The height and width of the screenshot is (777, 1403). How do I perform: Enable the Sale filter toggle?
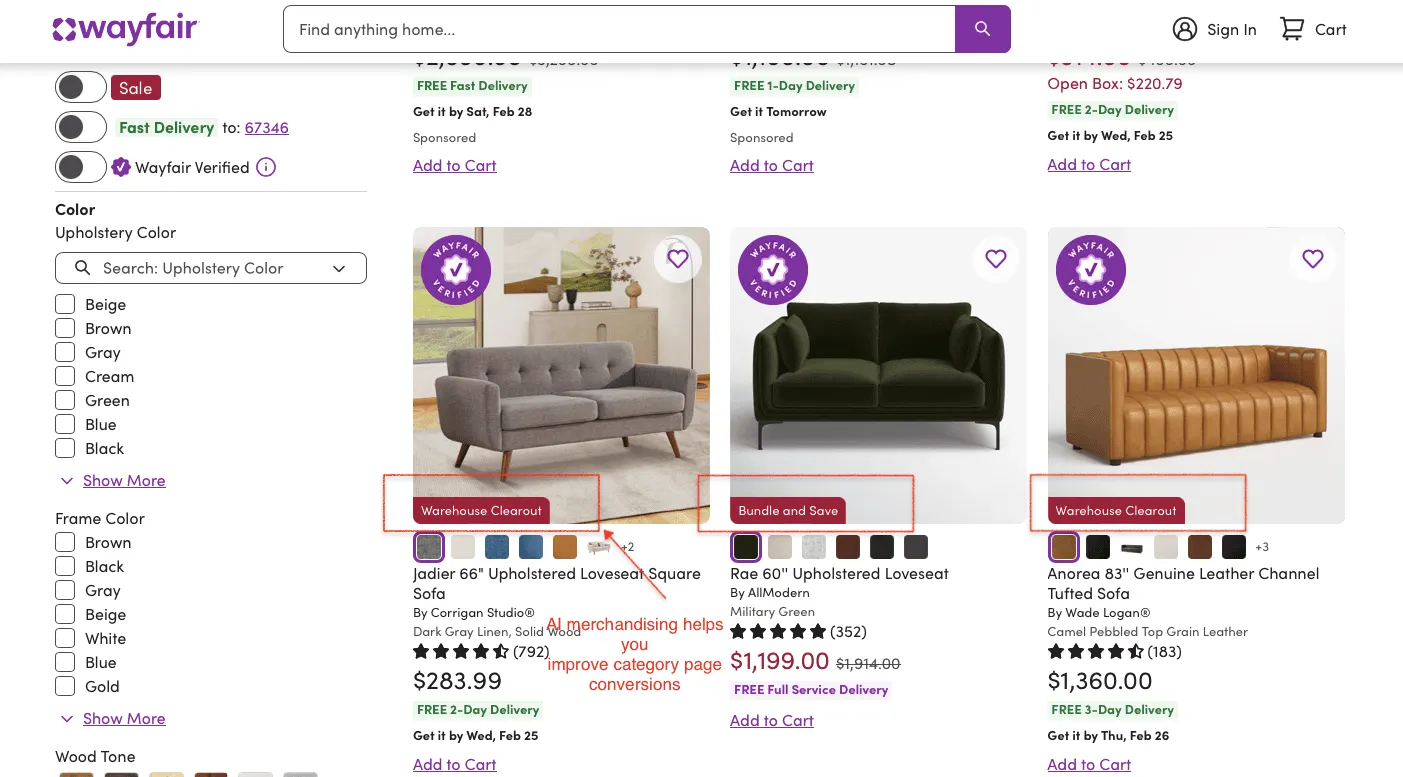pyautogui.click(x=80, y=87)
